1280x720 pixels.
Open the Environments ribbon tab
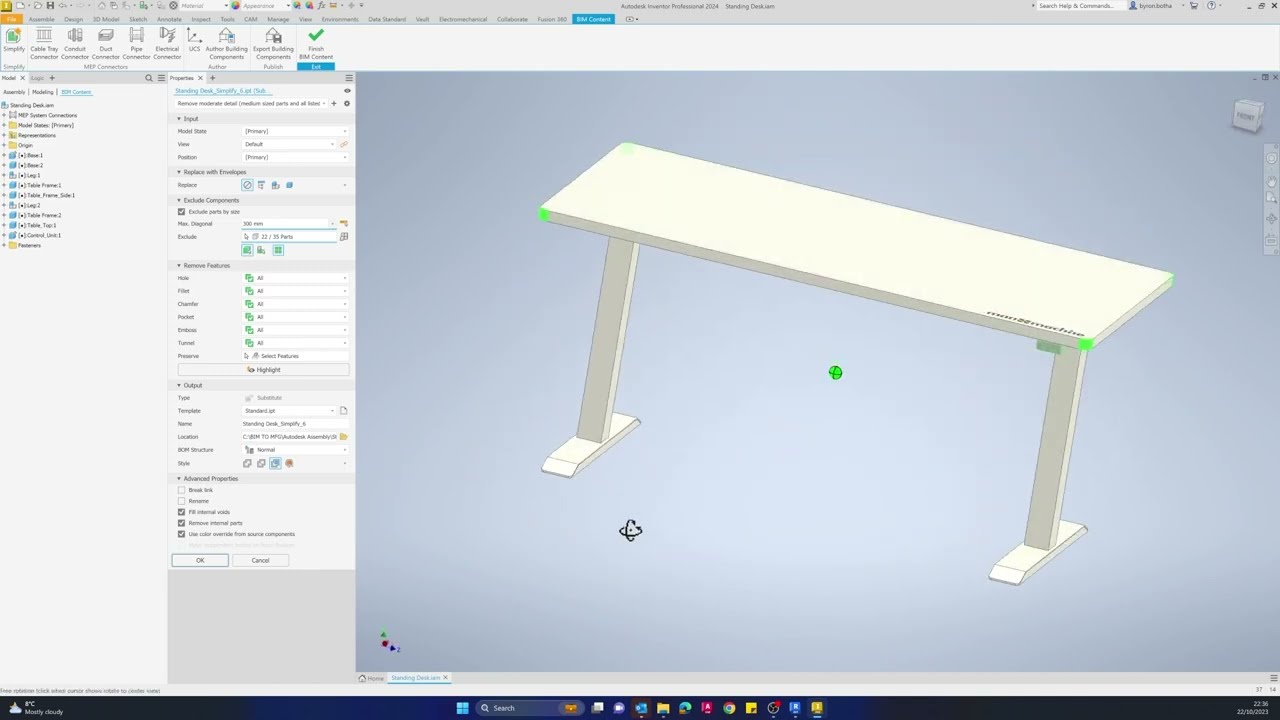click(x=340, y=19)
